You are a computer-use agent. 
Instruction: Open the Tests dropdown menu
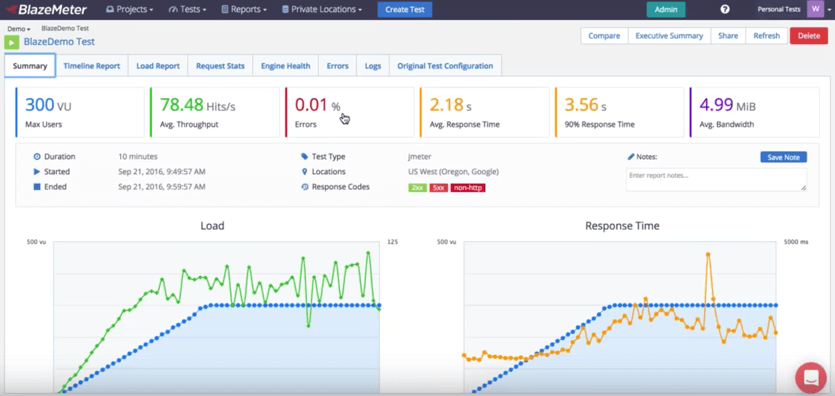tap(187, 9)
